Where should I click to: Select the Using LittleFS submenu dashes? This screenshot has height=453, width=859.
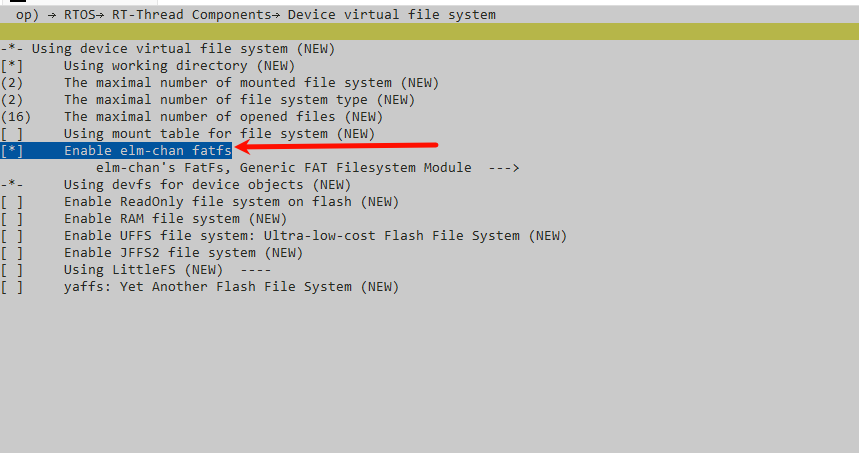coord(256,269)
